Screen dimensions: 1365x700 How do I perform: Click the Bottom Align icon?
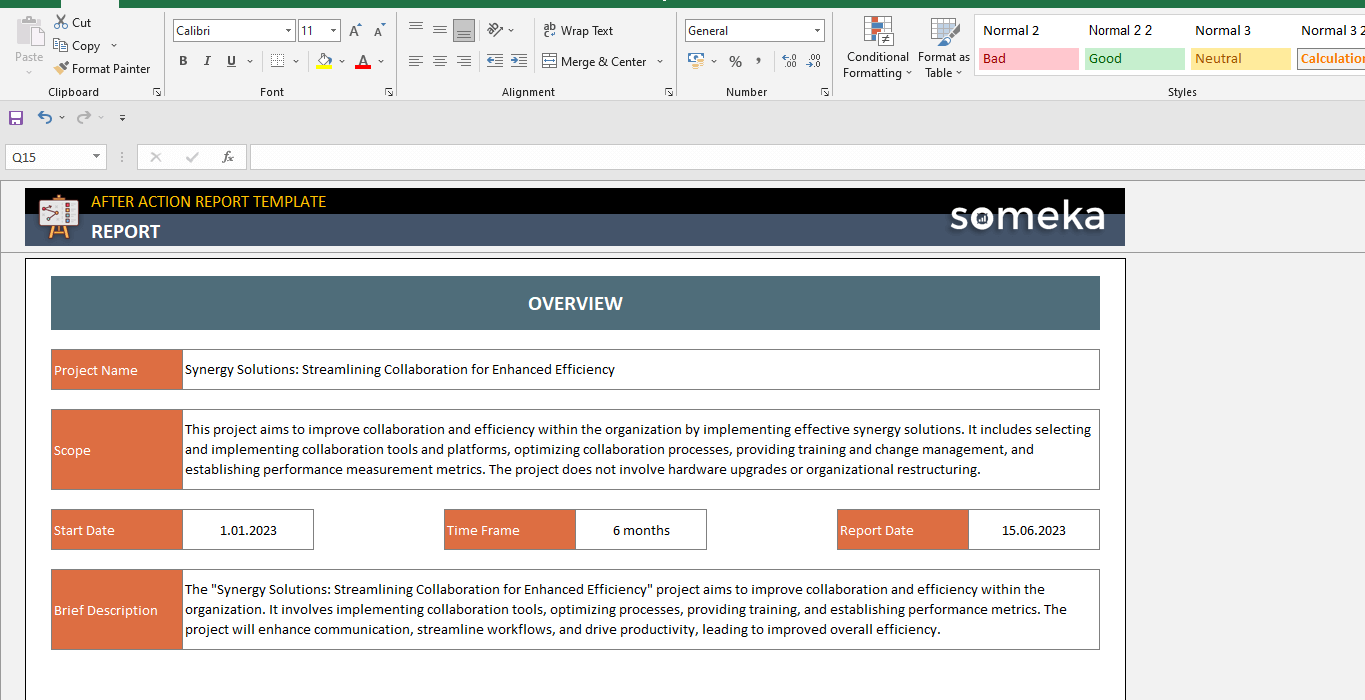click(464, 30)
